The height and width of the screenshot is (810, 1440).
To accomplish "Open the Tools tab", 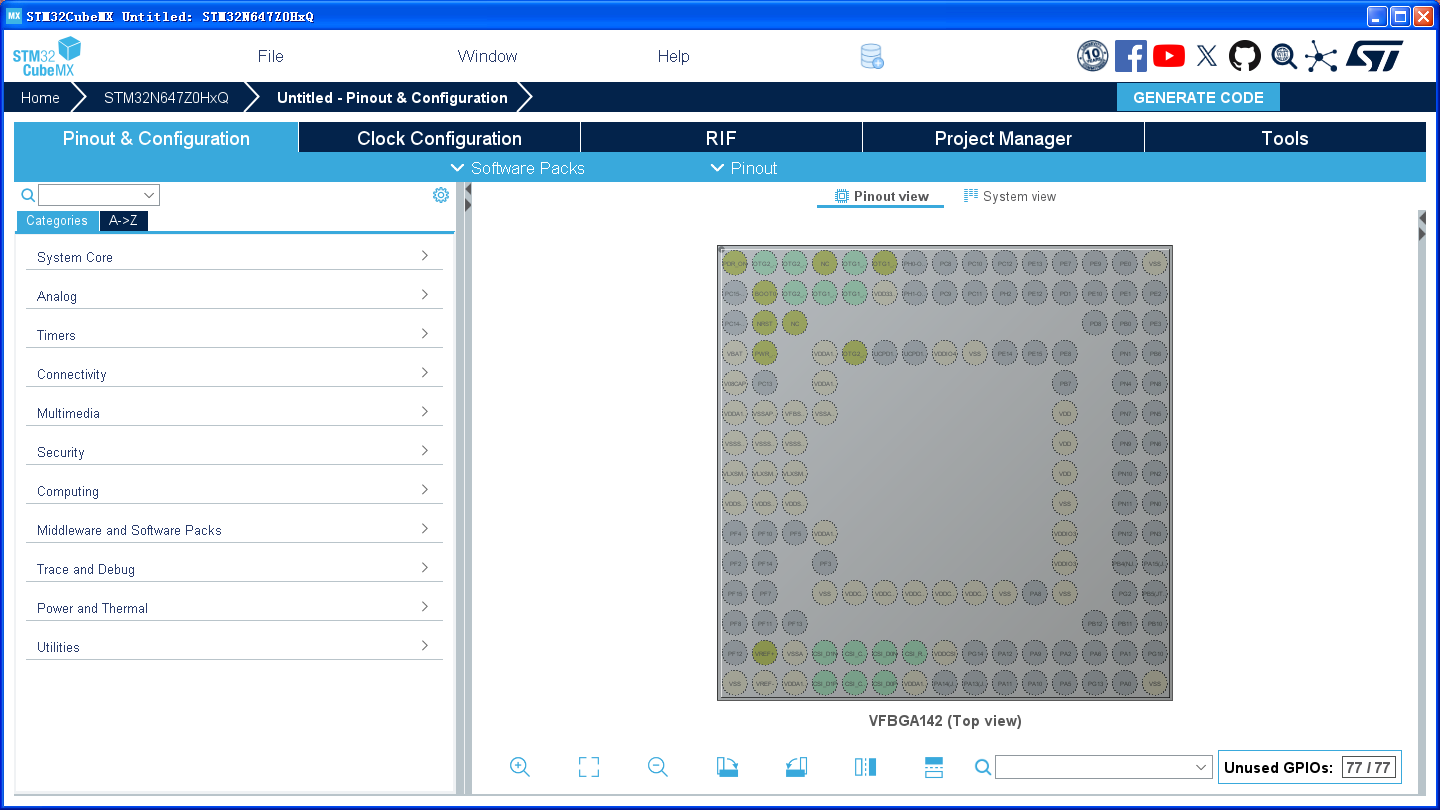I will [1285, 138].
